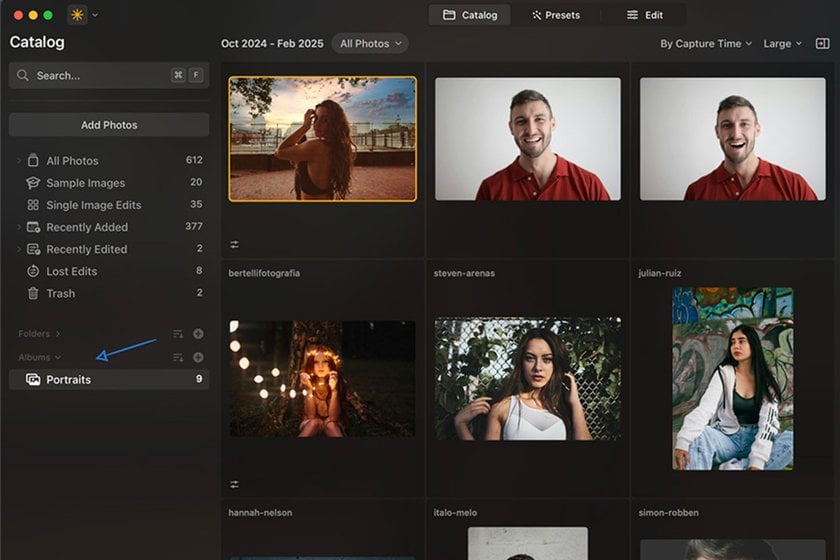Click the Sample Images graduation cap icon
Viewport: 840px width, 560px height.
point(33,183)
